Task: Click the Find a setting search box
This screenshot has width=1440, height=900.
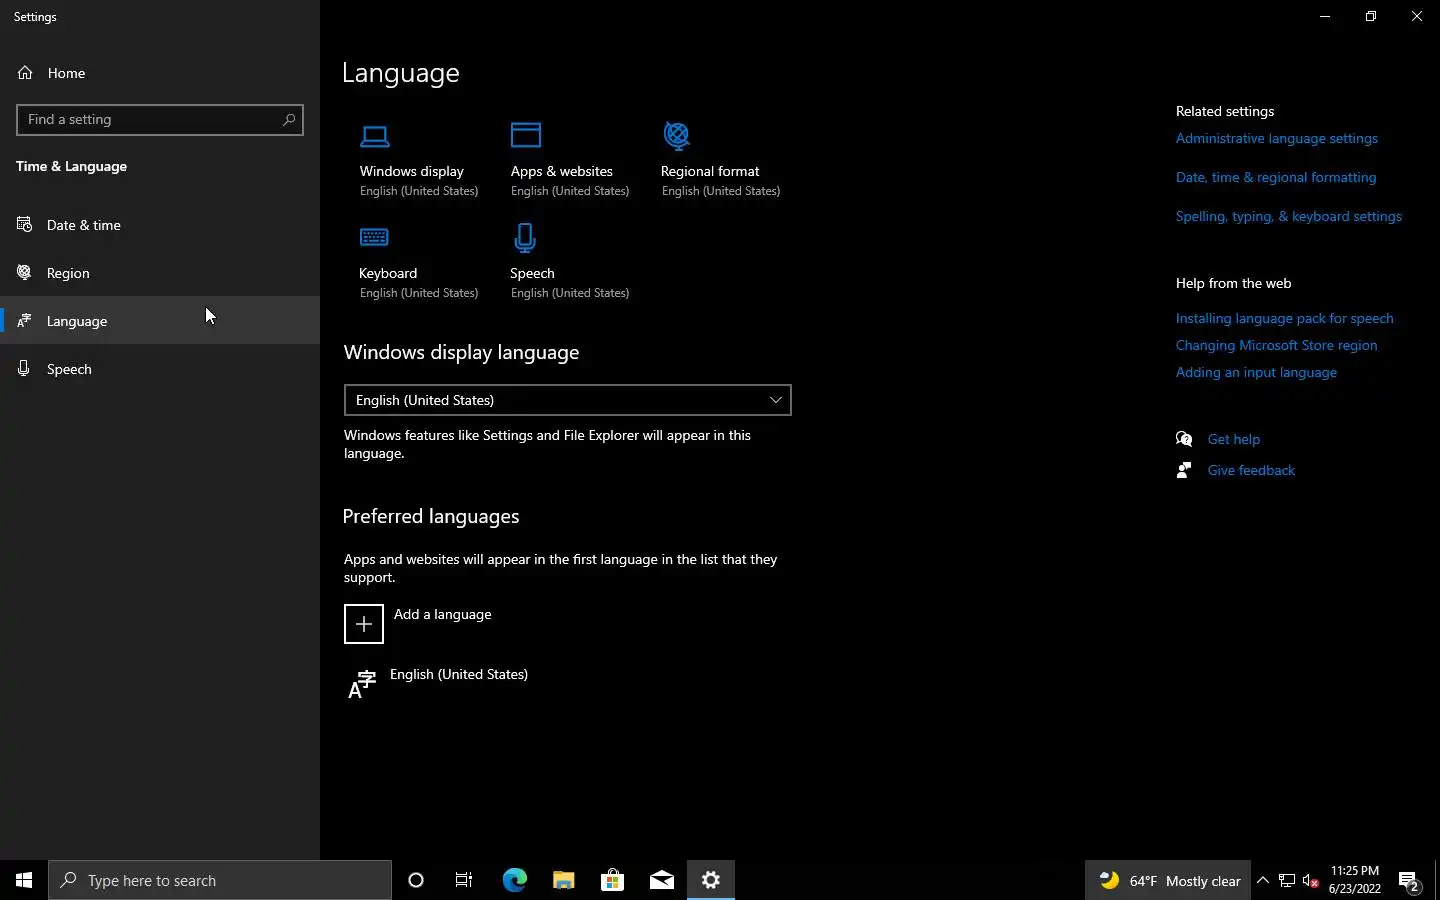Action: (160, 120)
